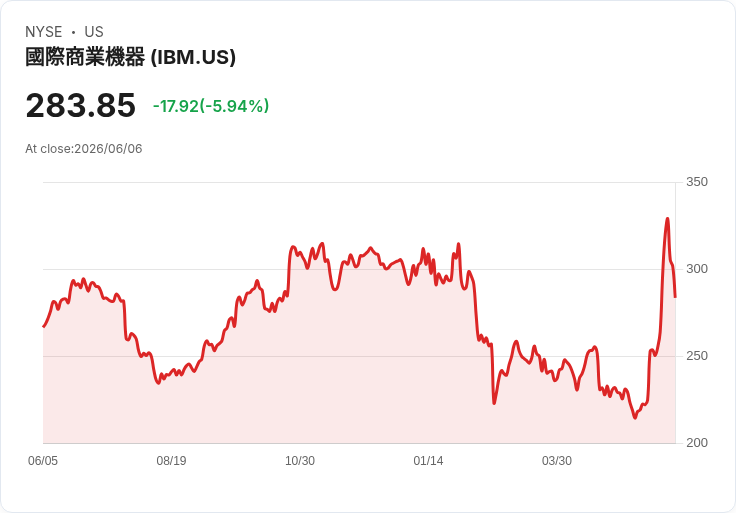
Task: Click the NYSE exchange label
Action: pos(44,32)
